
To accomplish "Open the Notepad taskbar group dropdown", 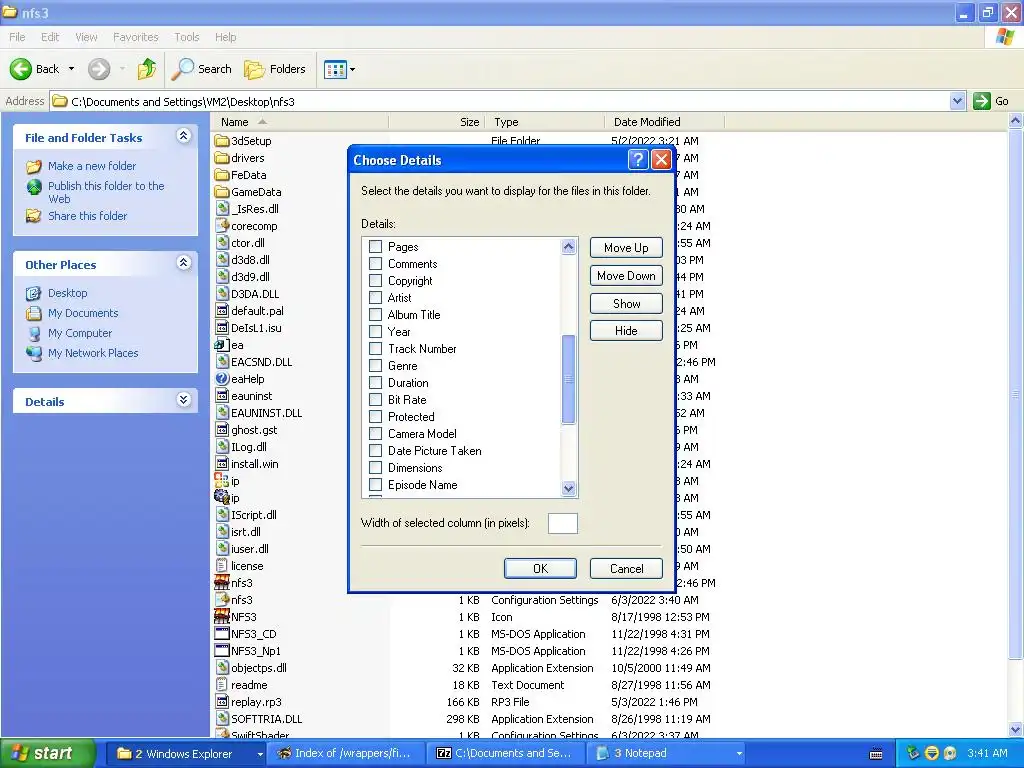I will 739,754.
